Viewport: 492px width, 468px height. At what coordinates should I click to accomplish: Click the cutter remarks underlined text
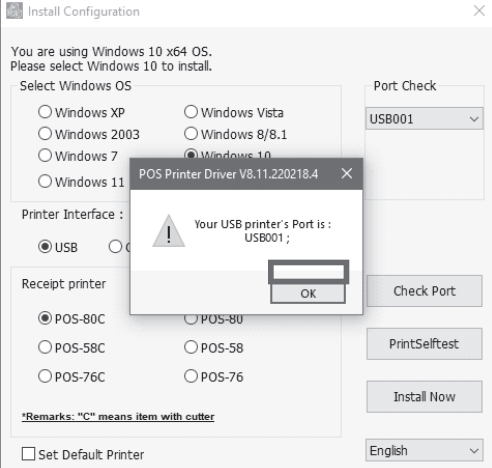118,417
